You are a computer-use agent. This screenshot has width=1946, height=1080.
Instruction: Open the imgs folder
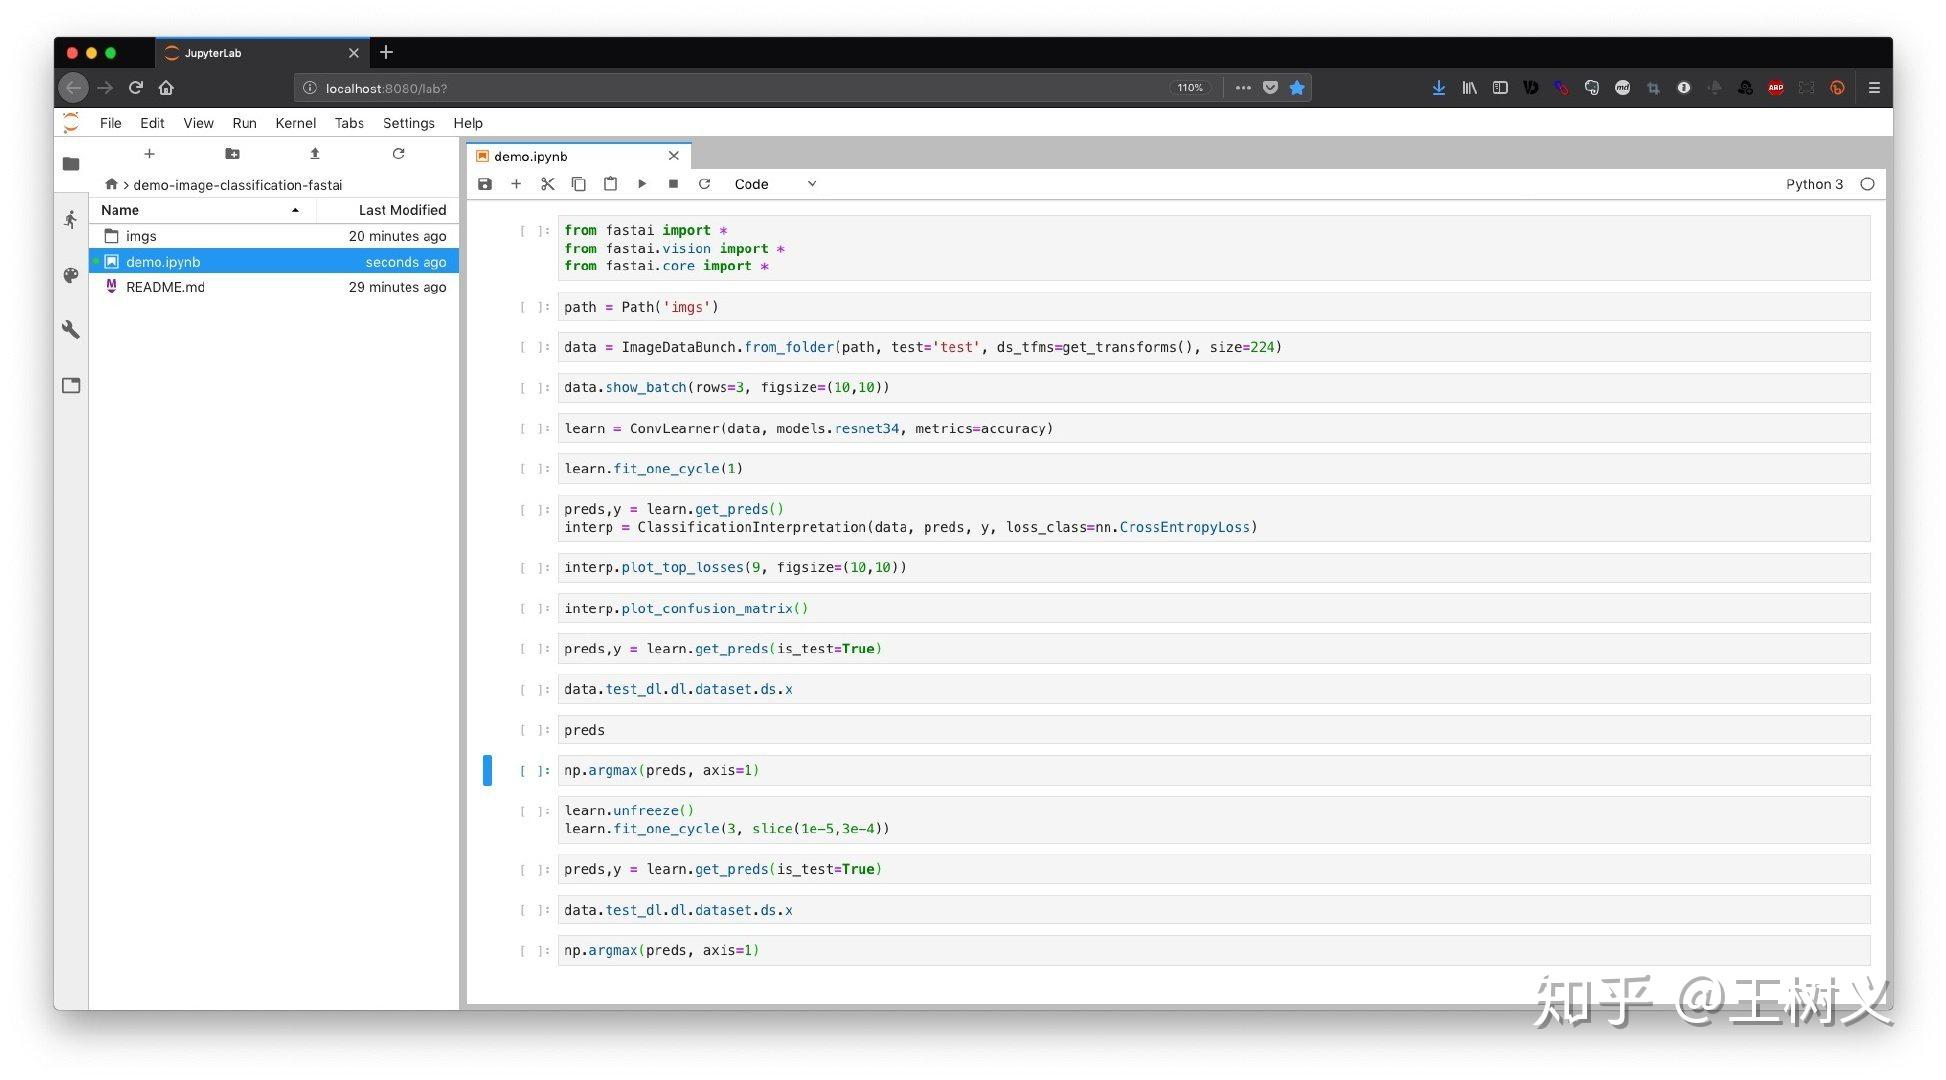(141, 236)
